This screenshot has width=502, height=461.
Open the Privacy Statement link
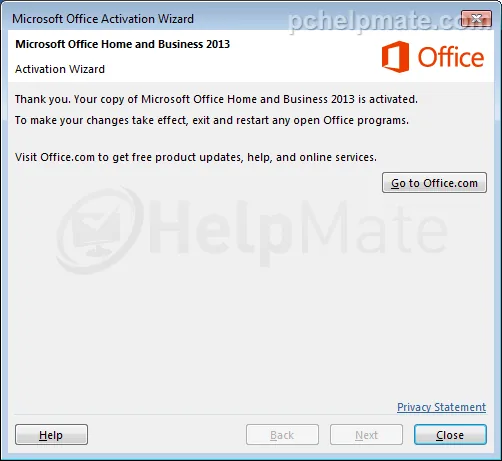(x=441, y=407)
